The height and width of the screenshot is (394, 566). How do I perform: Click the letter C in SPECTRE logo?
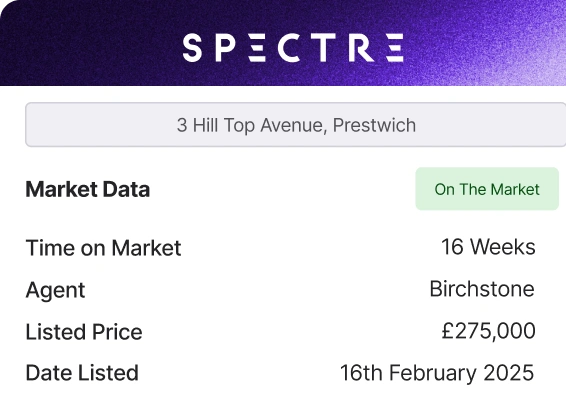tap(289, 48)
